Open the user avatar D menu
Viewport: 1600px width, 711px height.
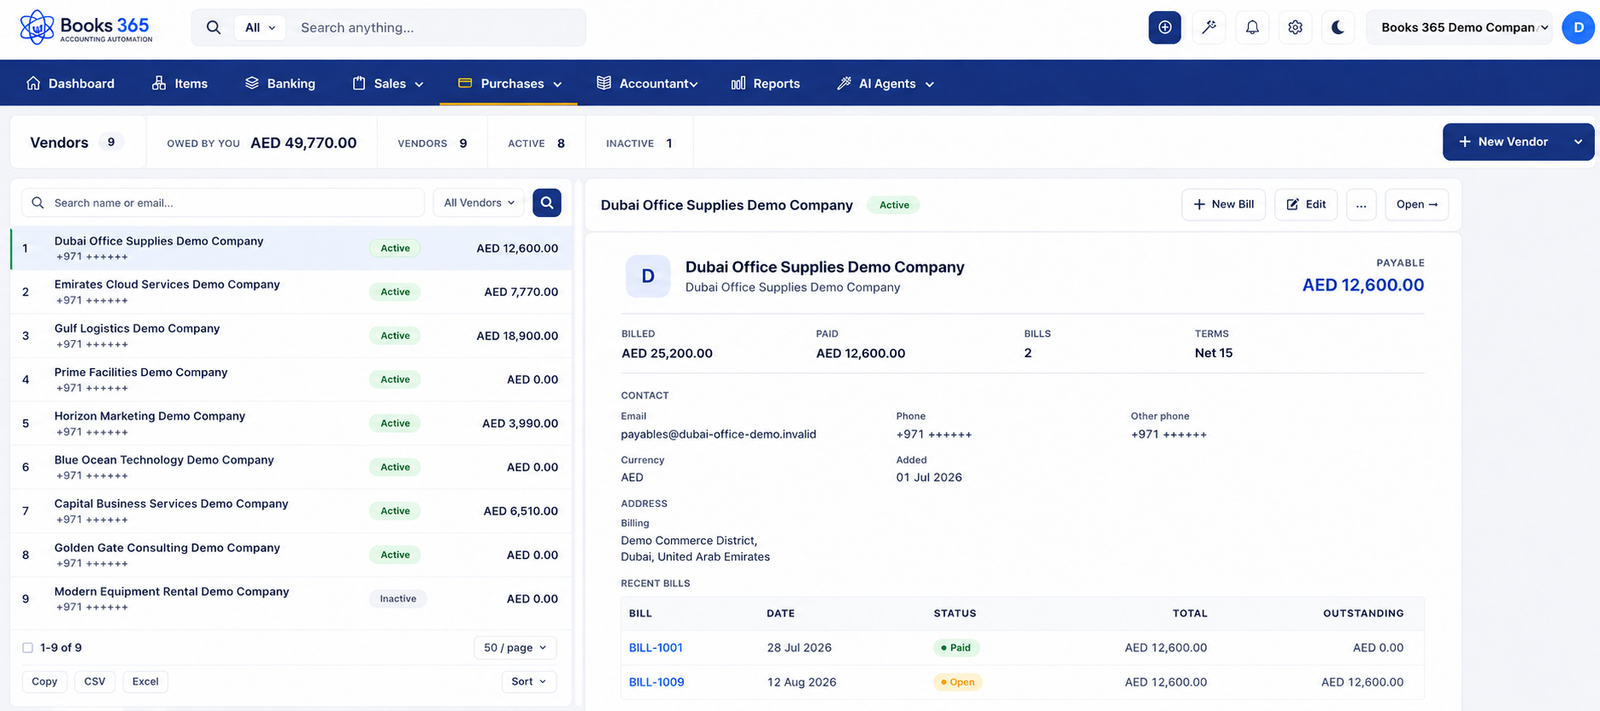coord(1578,28)
